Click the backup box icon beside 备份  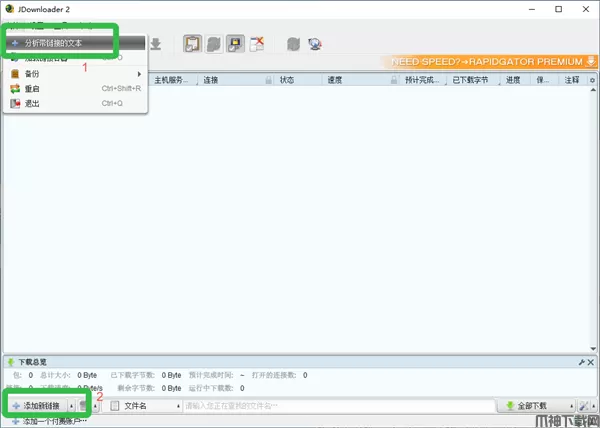pyautogui.click(x=15, y=74)
